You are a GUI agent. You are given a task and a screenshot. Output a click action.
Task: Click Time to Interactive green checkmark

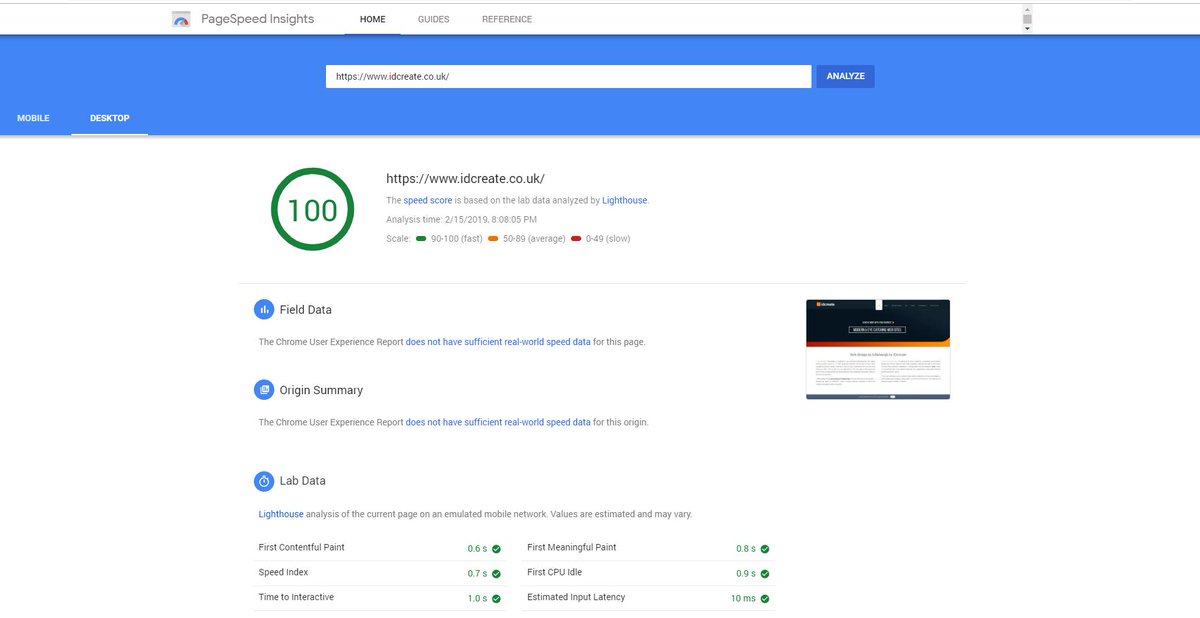[x=496, y=598]
